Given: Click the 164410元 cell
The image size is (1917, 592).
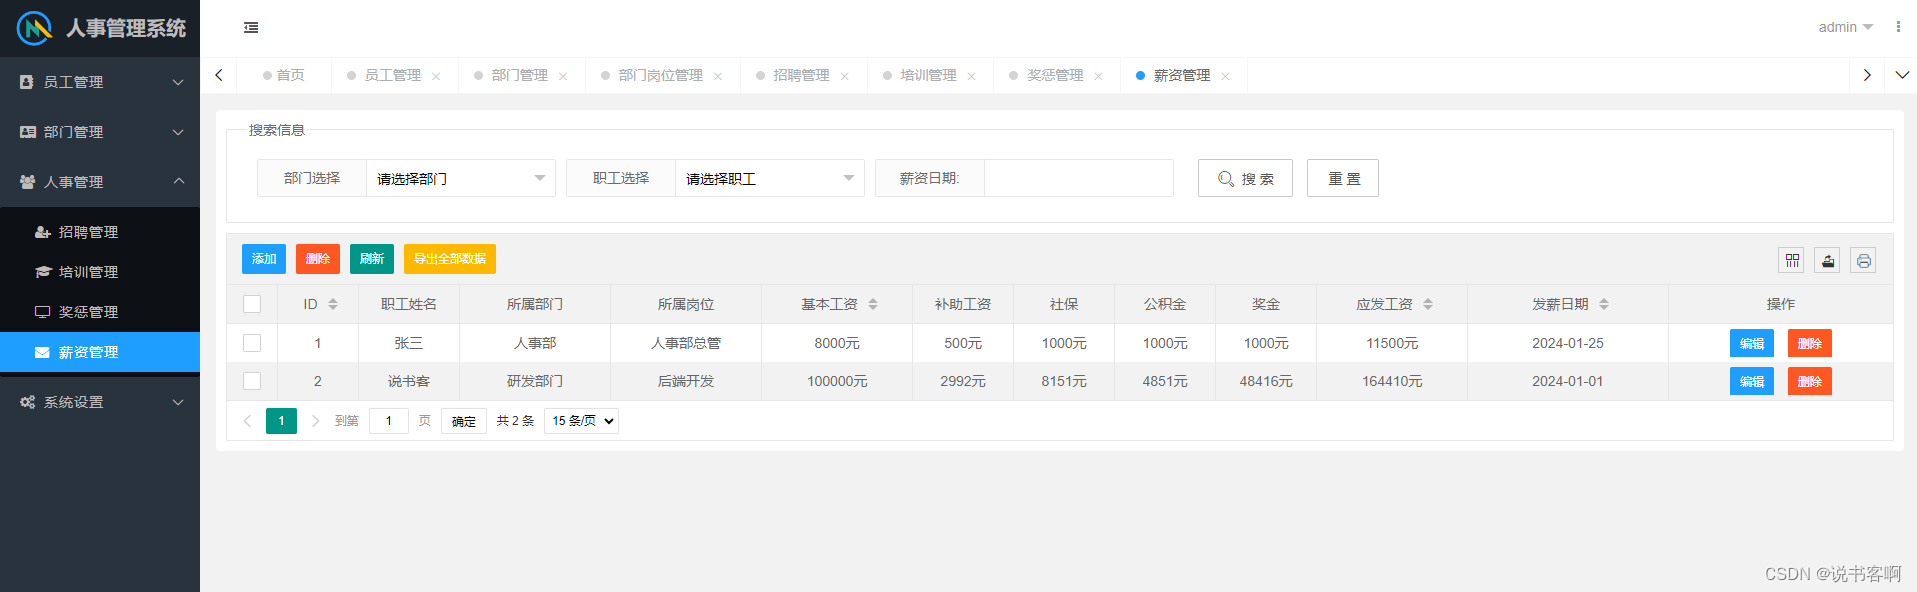Looking at the screenshot, I should (x=1392, y=381).
